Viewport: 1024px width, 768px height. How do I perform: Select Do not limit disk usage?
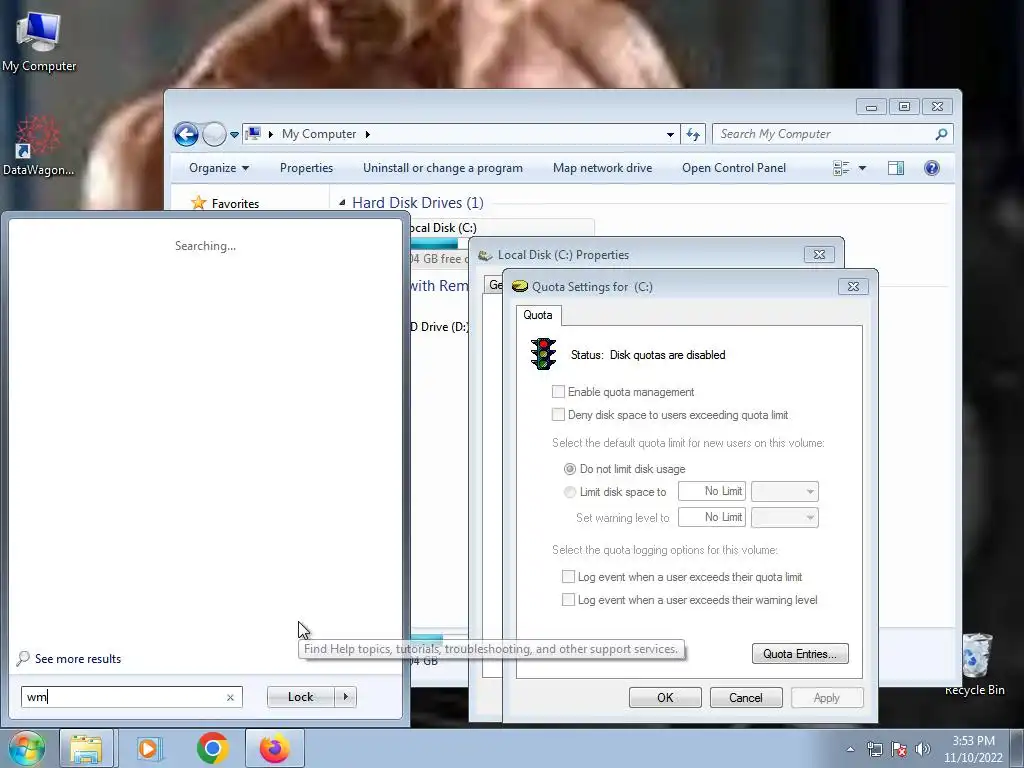(x=569, y=469)
